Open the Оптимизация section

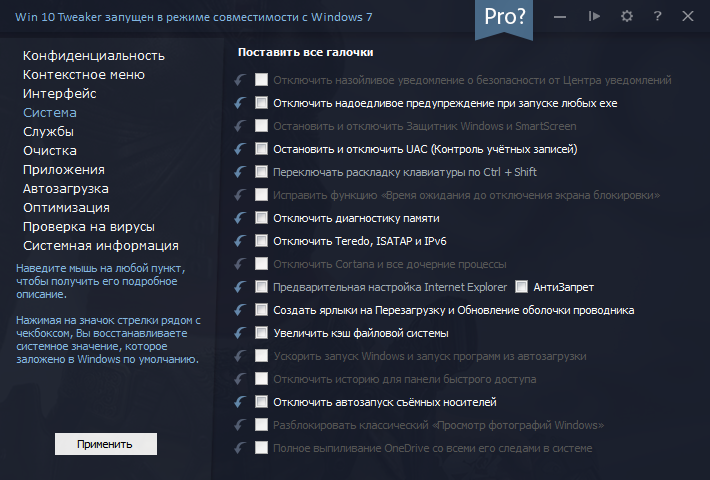point(67,208)
